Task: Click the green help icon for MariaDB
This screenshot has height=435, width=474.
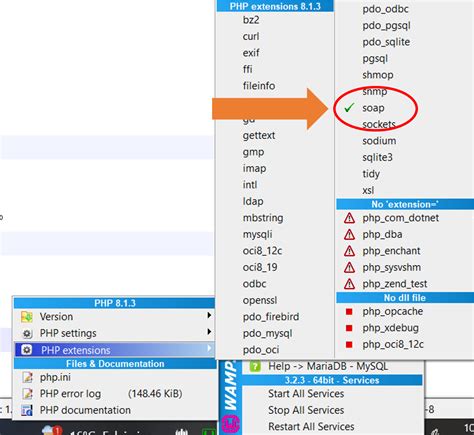Action: (255, 367)
